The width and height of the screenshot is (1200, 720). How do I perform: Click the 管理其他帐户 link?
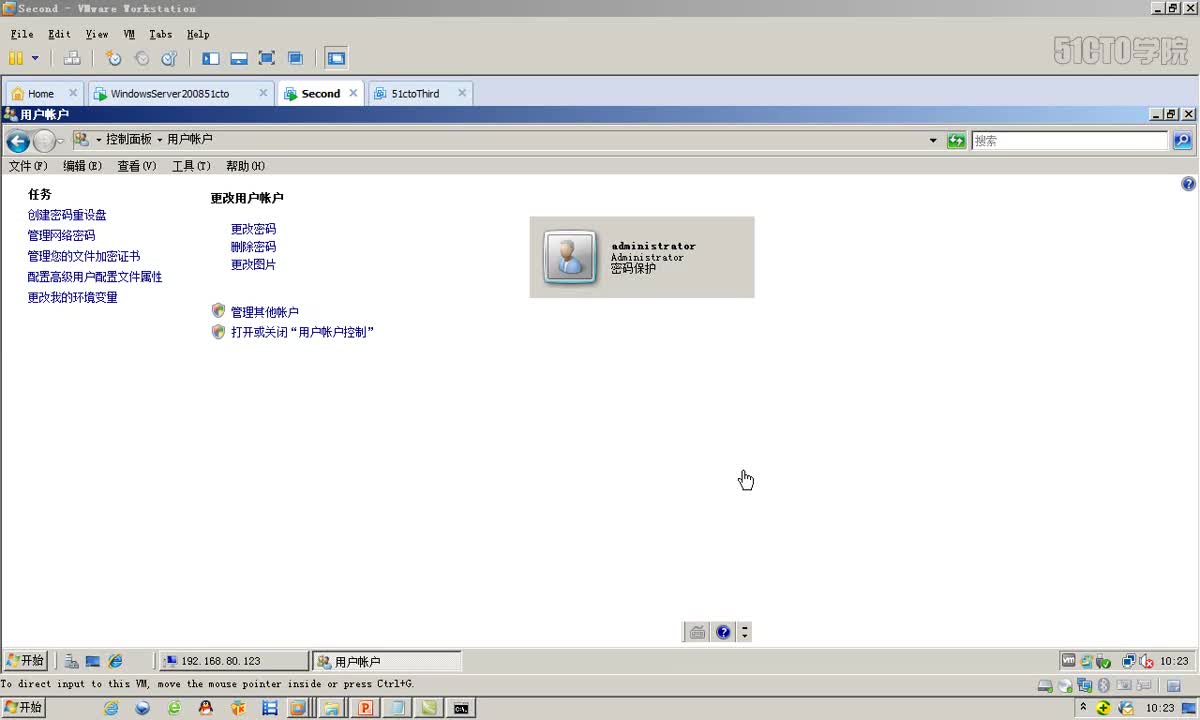click(x=264, y=312)
